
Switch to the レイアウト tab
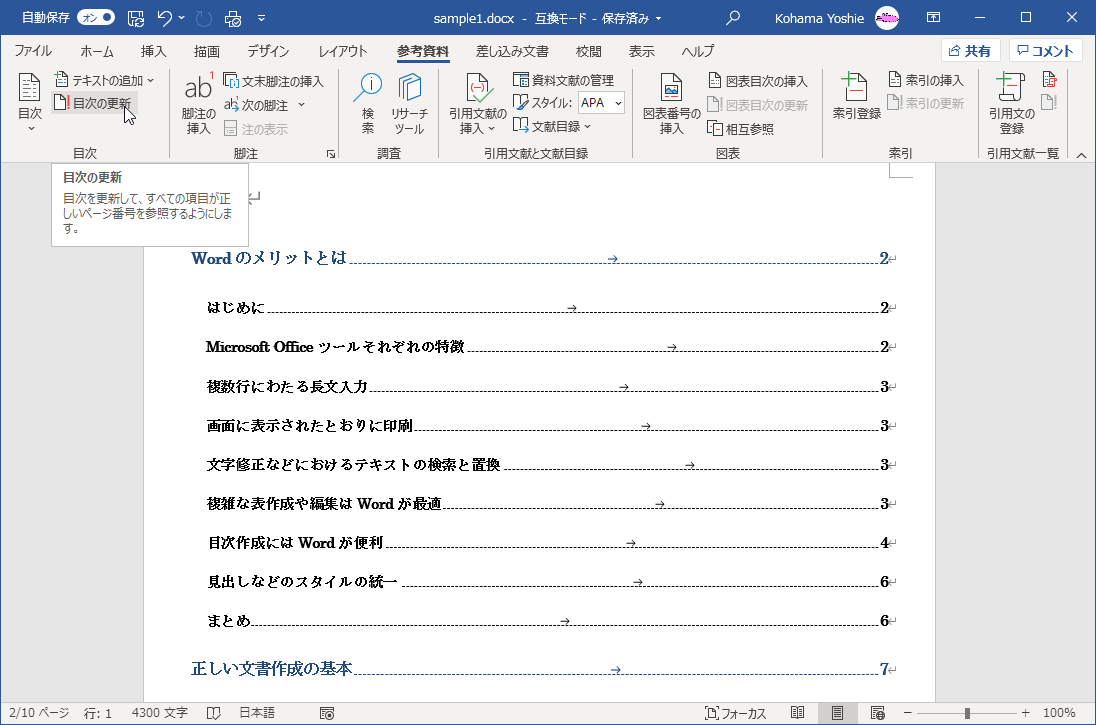(342, 51)
